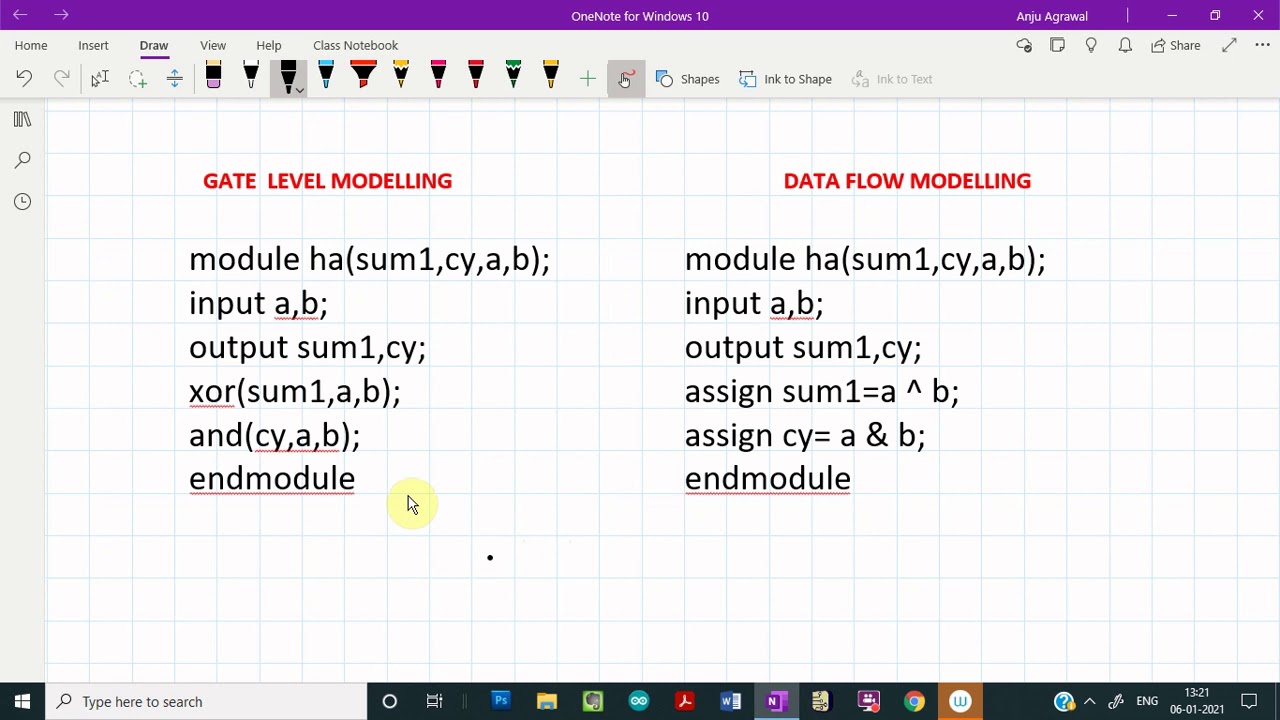Open Google Chrome from the taskbar
The height and width of the screenshot is (720, 1280).
pyautogui.click(x=915, y=701)
